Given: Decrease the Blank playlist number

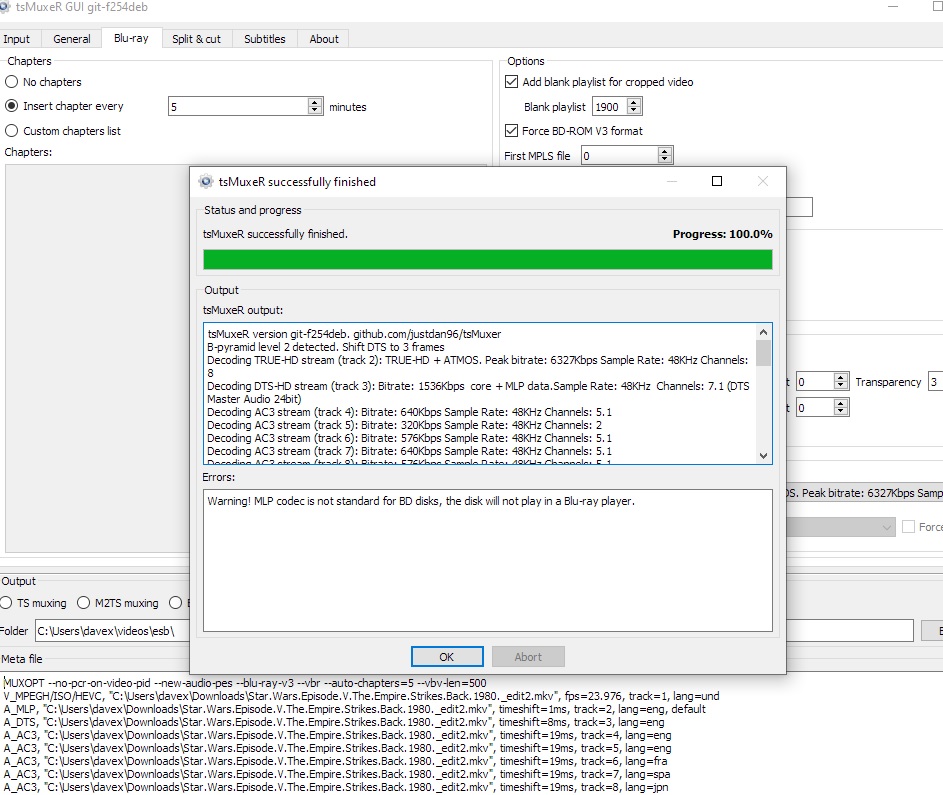Looking at the screenshot, I should click(634, 110).
